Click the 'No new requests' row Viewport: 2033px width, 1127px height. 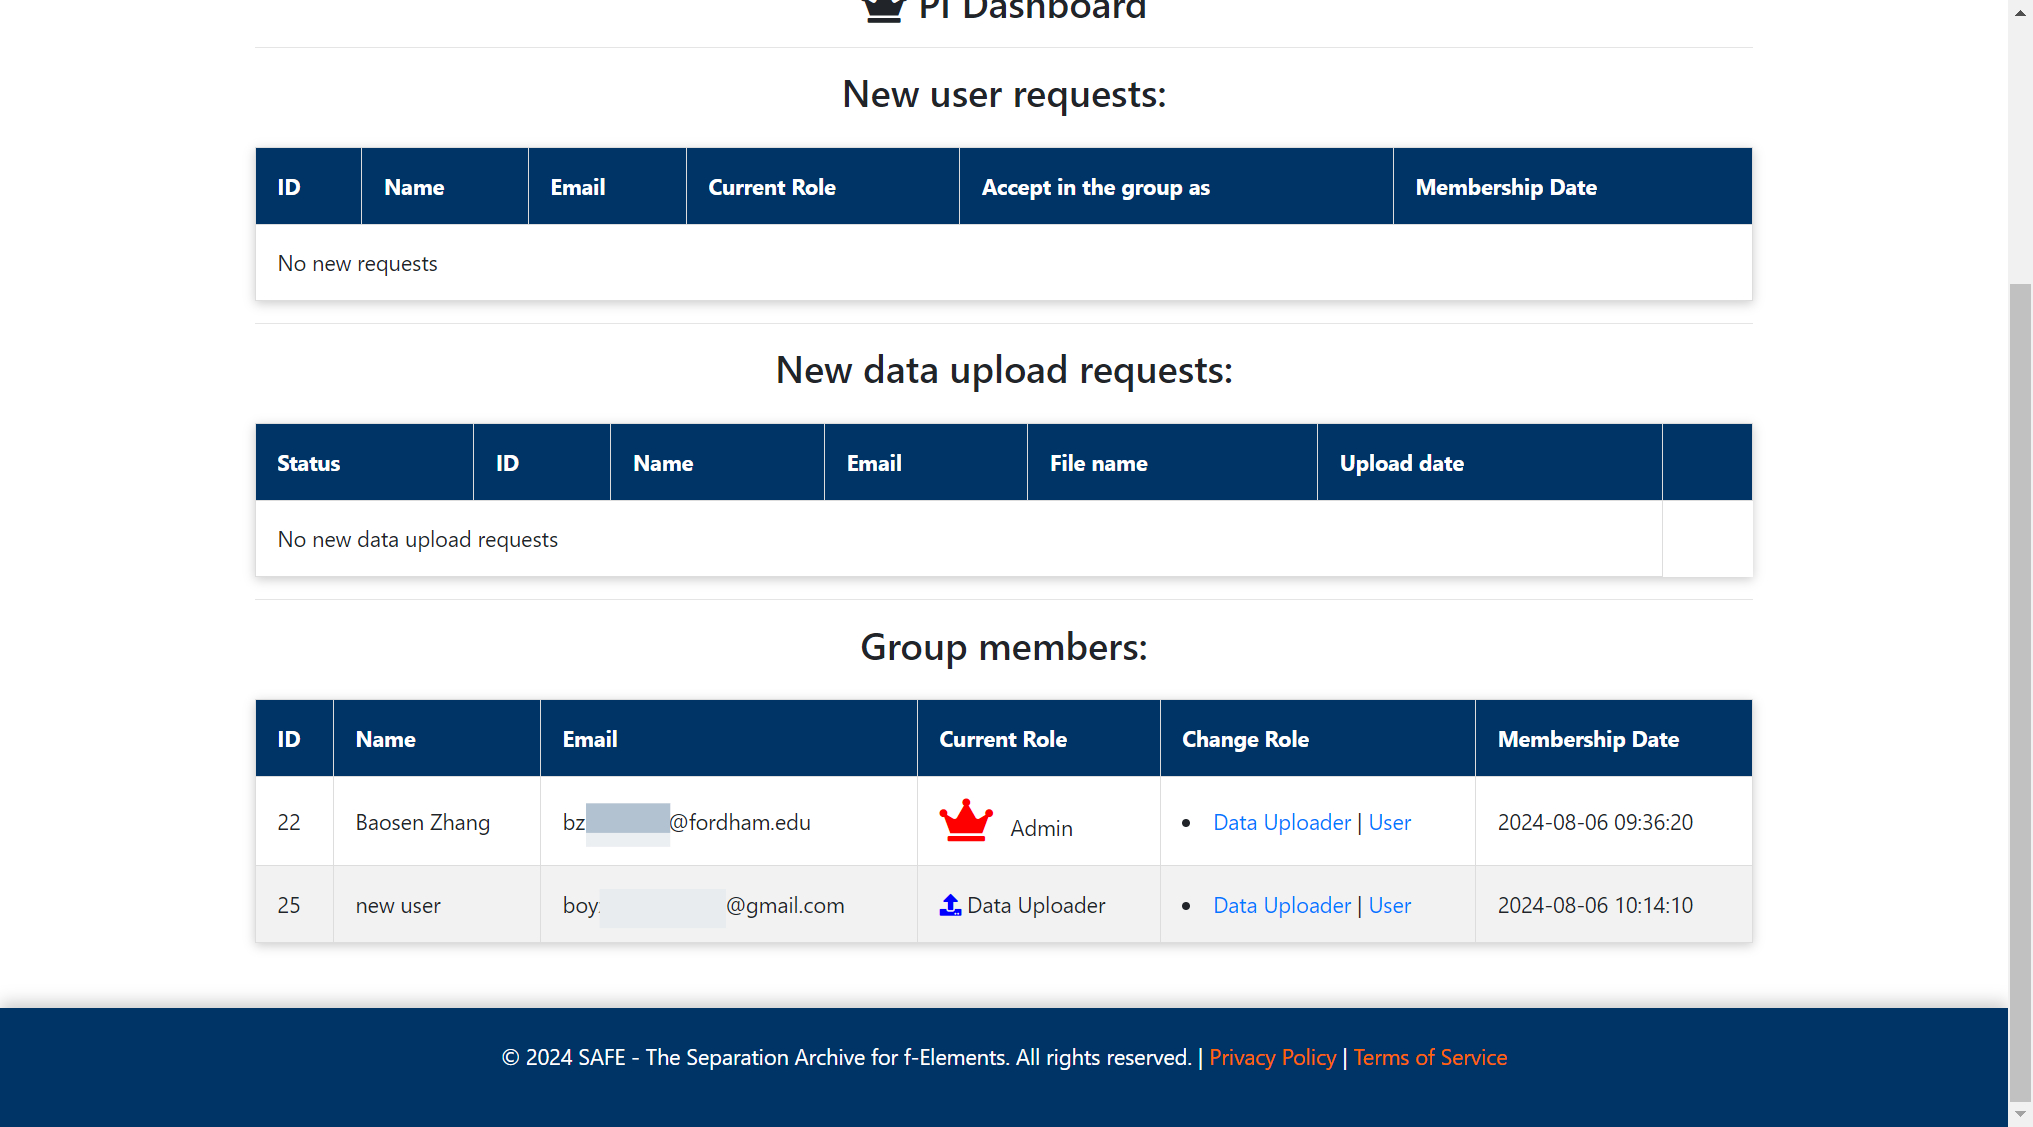pos(1004,263)
